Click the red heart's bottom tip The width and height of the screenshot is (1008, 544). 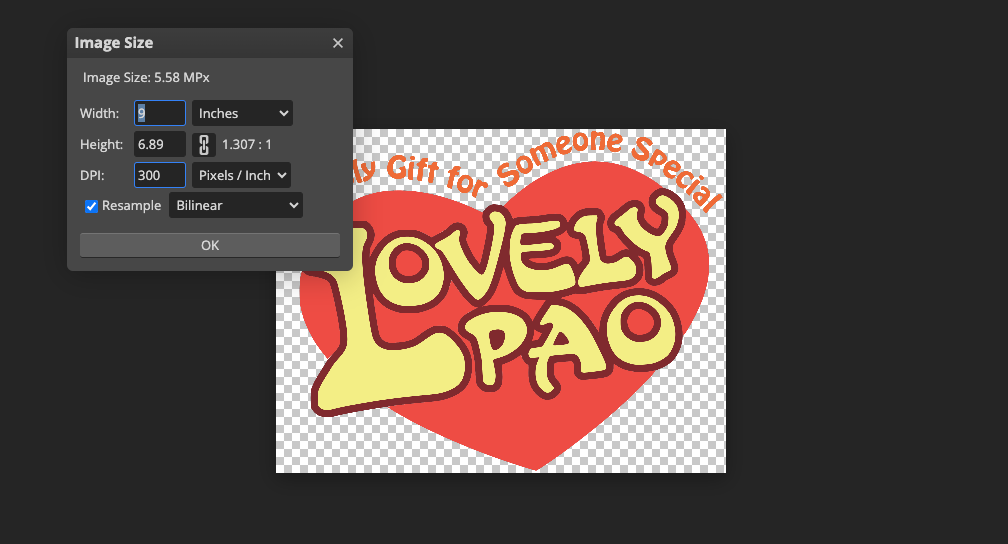(537, 460)
